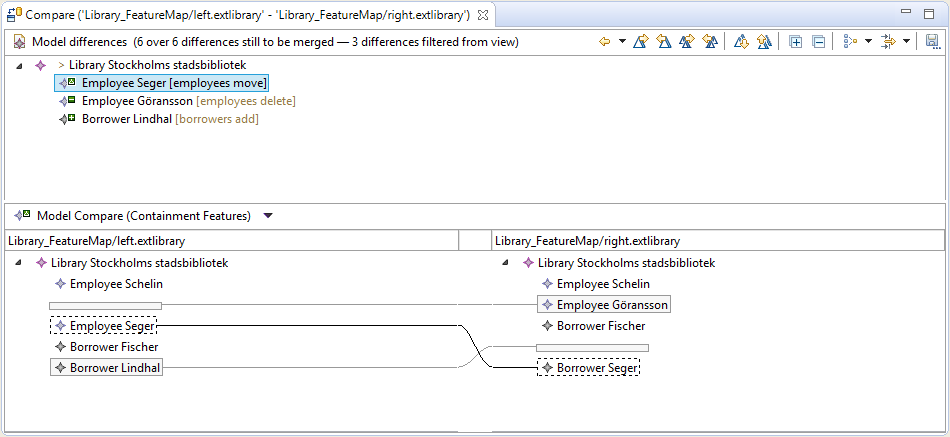The image size is (950, 437).
Task: Collapse left Library Stockholms stadsbibliotek node
Action: click(x=18, y=263)
